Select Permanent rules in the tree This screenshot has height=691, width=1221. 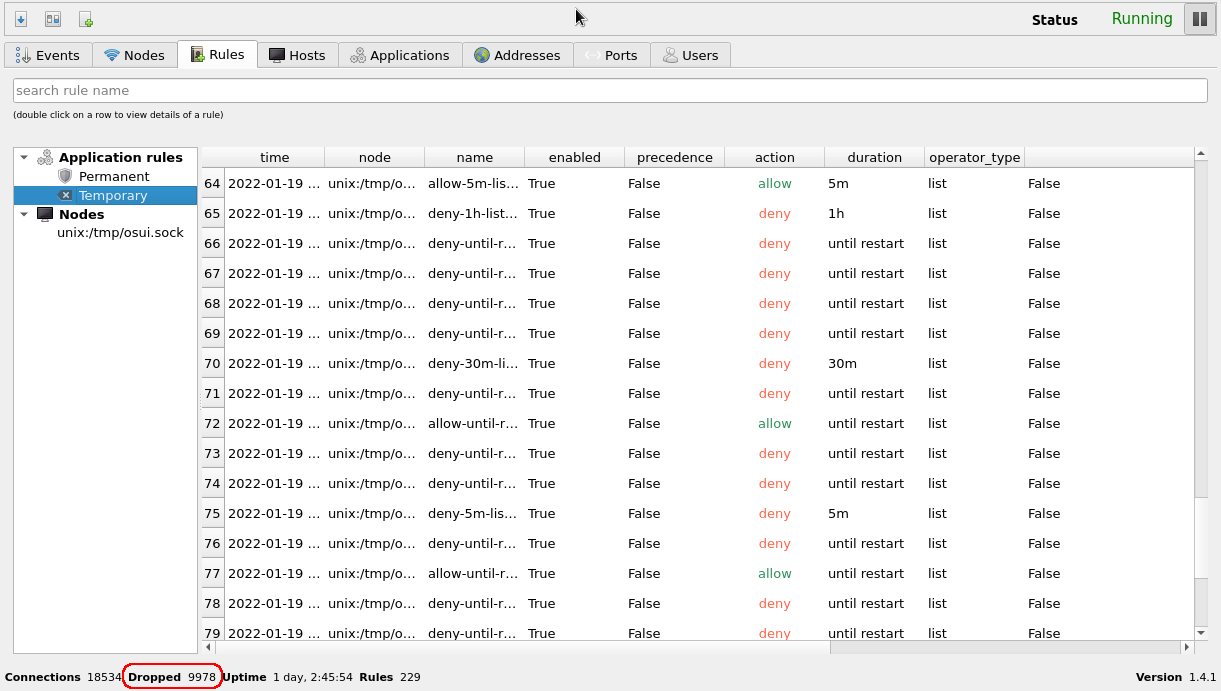(x=114, y=176)
